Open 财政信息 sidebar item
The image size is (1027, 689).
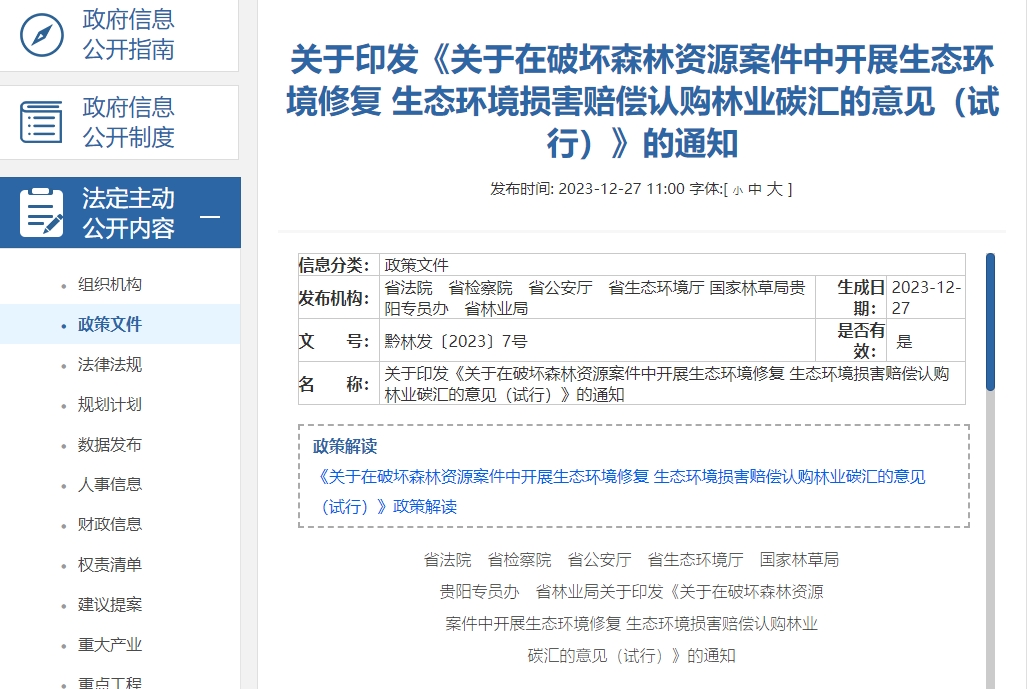click(x=109, y=524)
